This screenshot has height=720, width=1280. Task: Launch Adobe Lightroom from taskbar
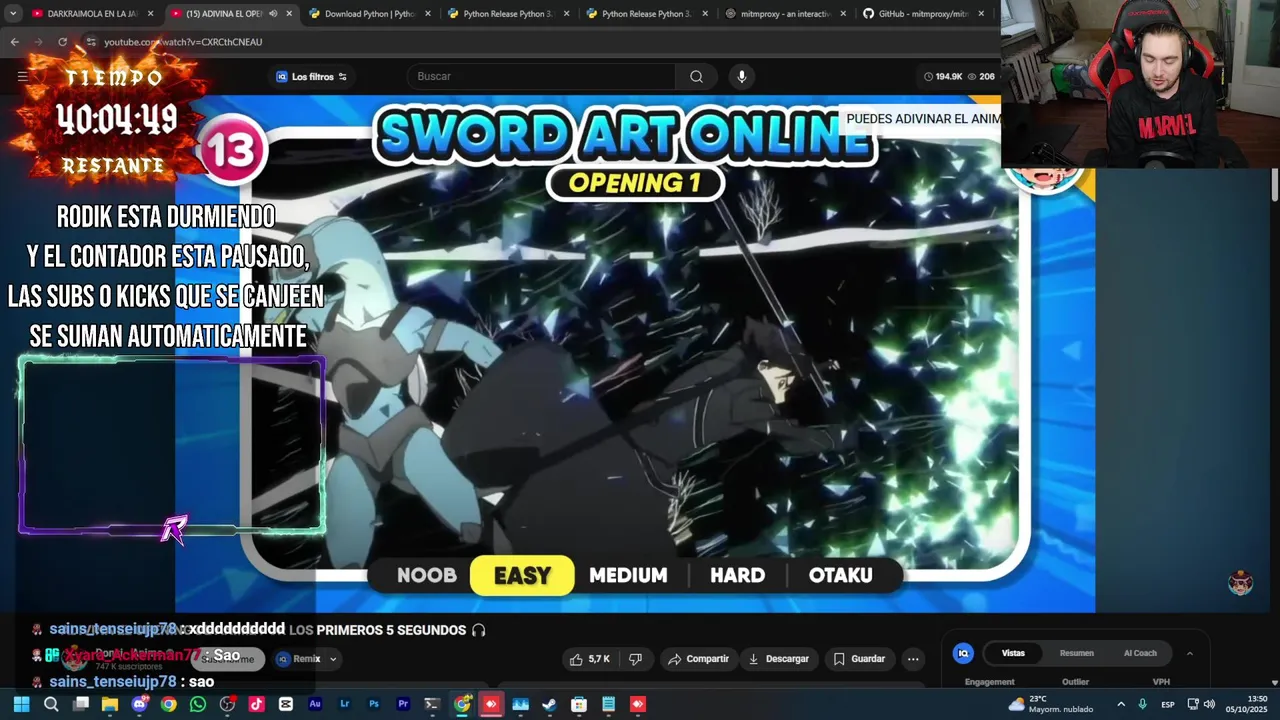pyautogui.click(x=344, y=704)
